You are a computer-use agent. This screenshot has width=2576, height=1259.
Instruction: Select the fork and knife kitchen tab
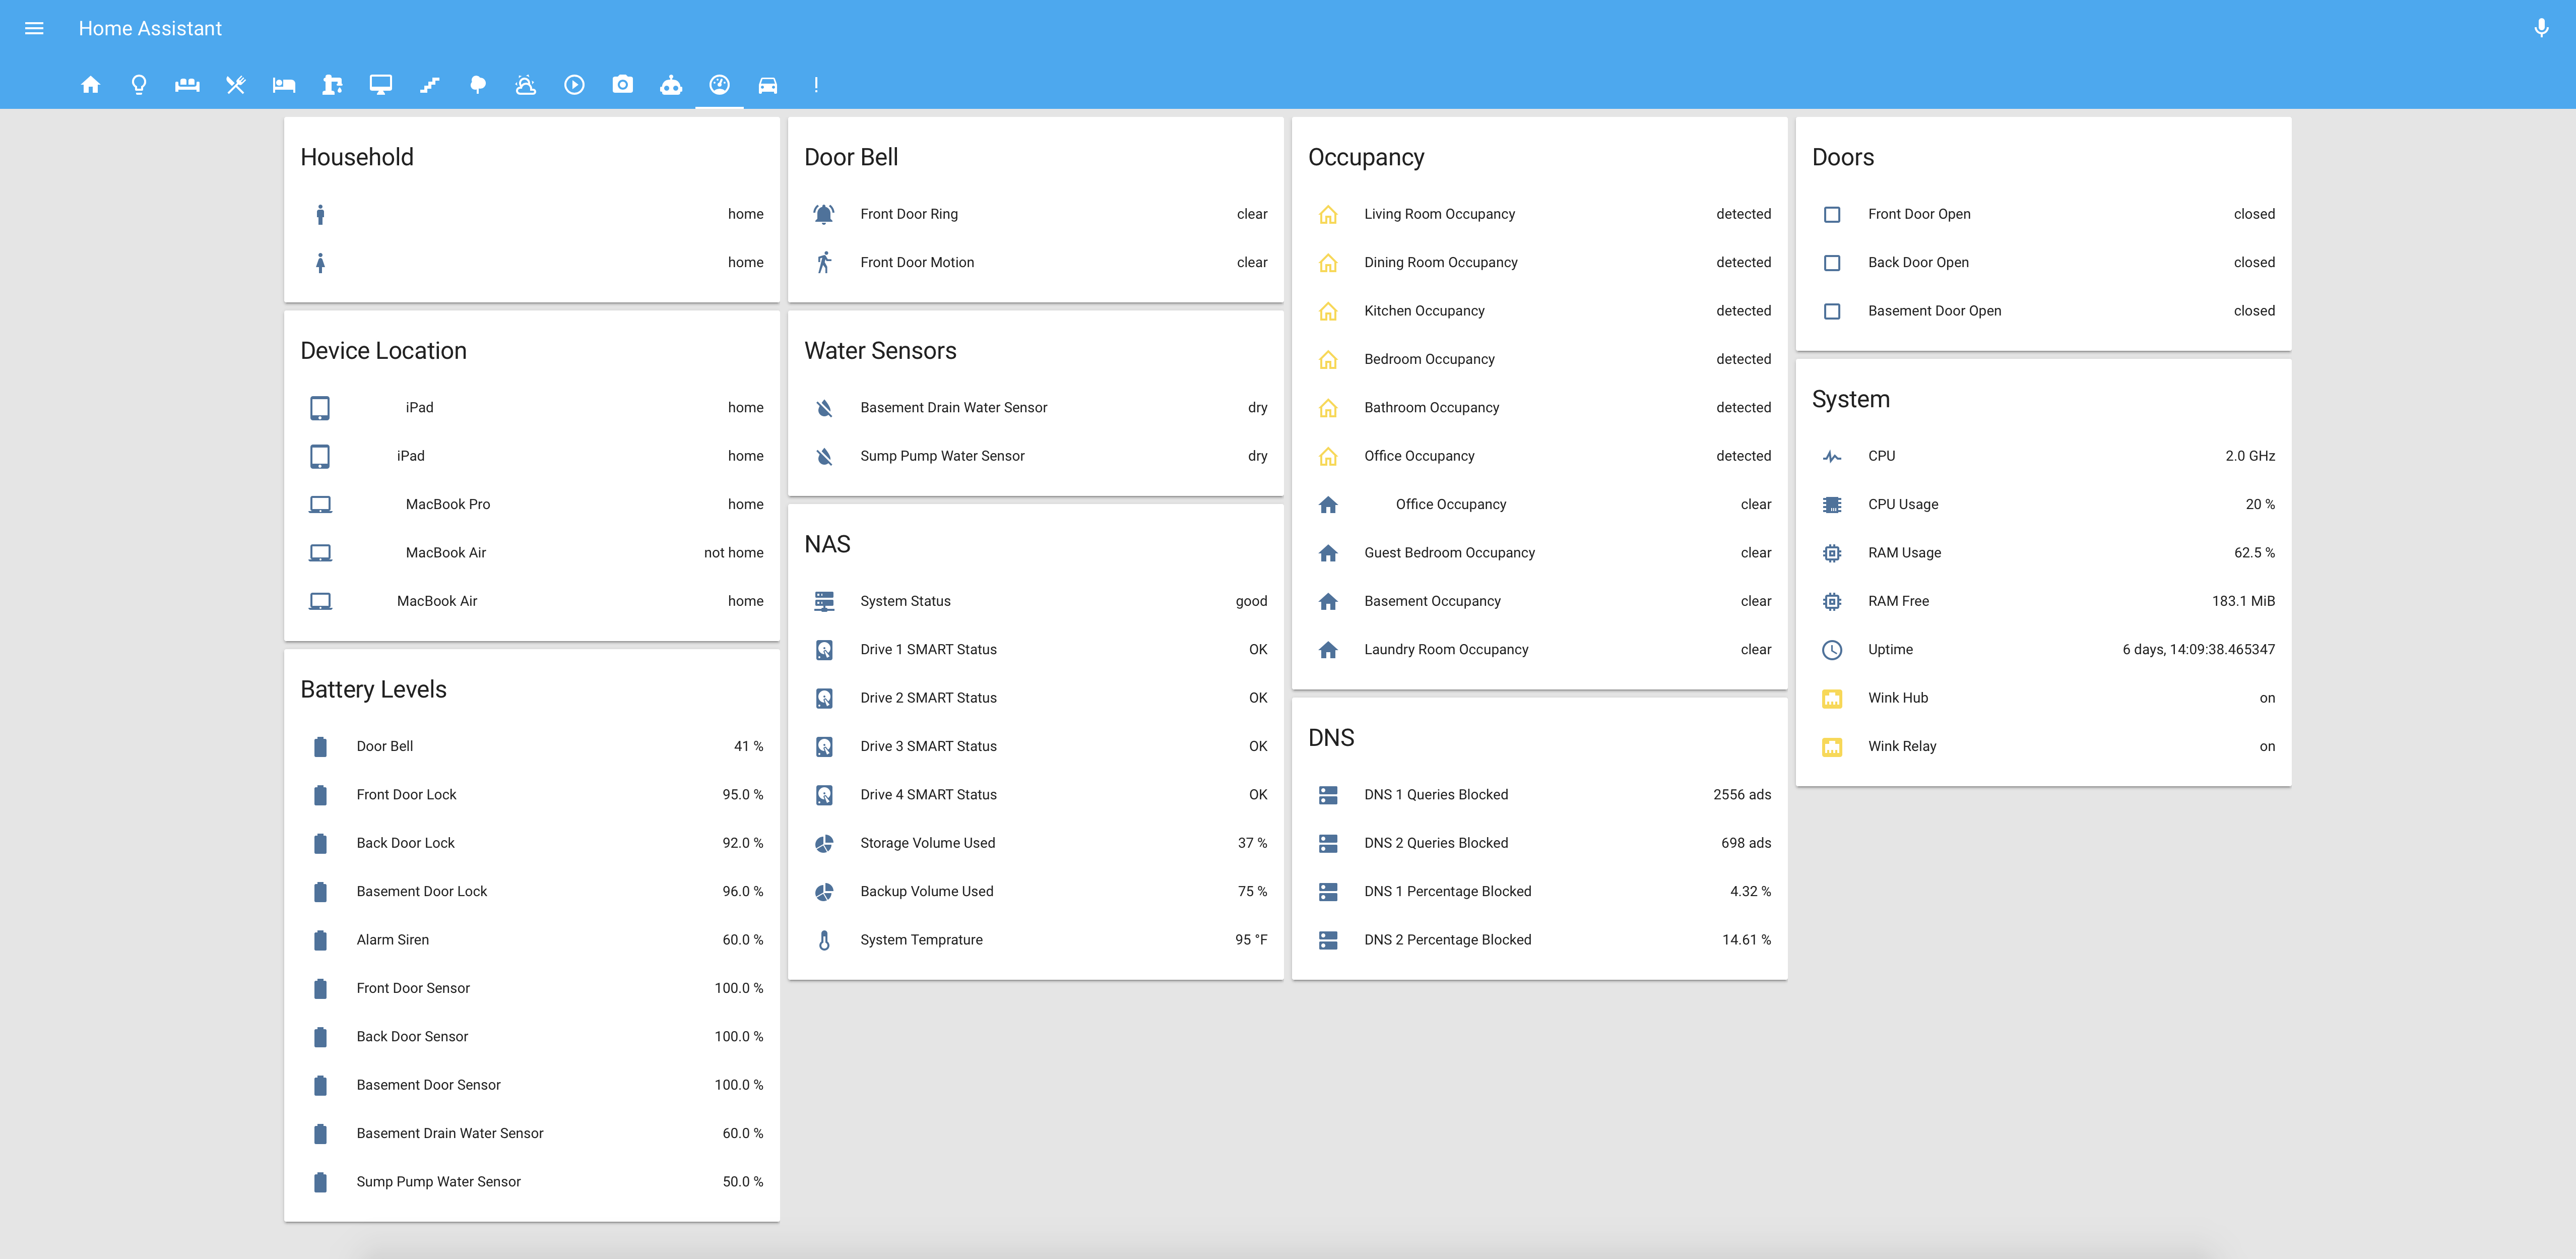pyautogui.click(x=236, y=85)
